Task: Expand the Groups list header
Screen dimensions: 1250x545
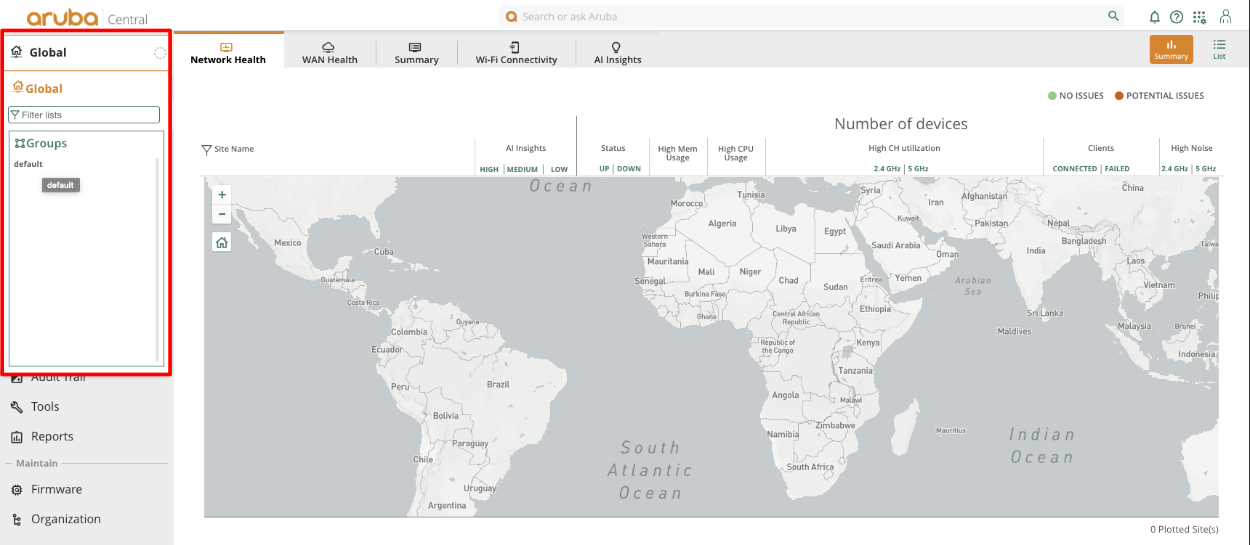Action: coord(41,144)
